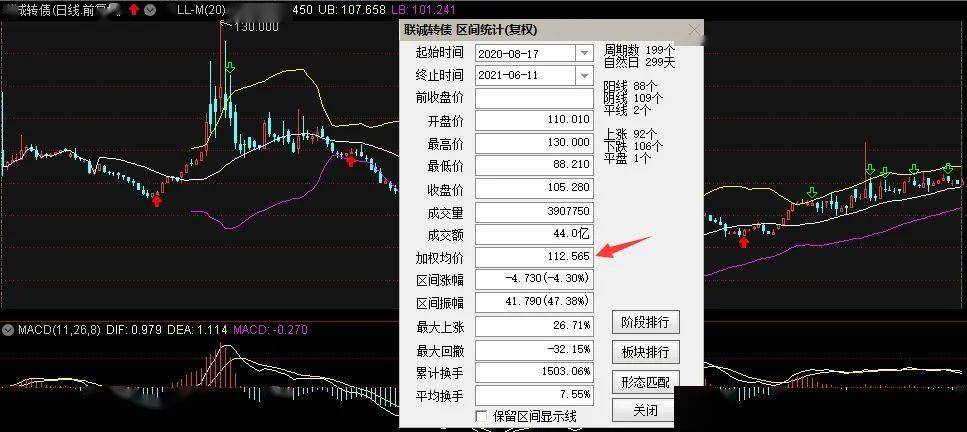This screenshot has width=967, height=432.
Task: Open the 起始时间 date dropdown
Action: (x=584, y=52)
